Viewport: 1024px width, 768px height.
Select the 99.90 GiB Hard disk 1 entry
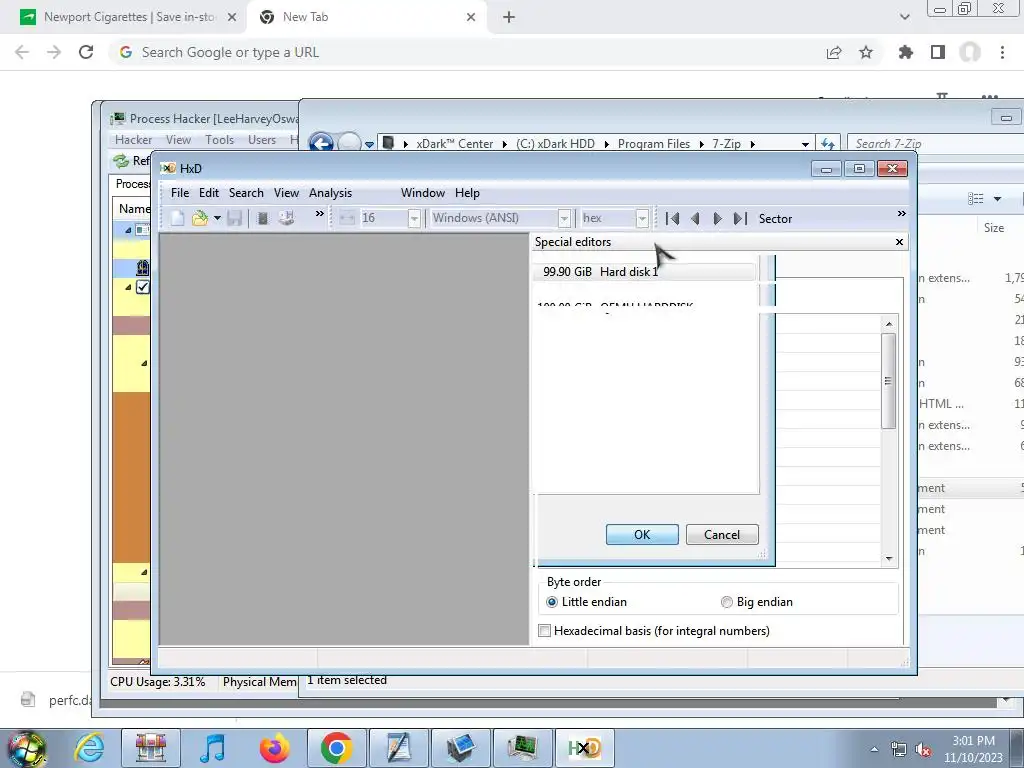(x=645, y=272)
